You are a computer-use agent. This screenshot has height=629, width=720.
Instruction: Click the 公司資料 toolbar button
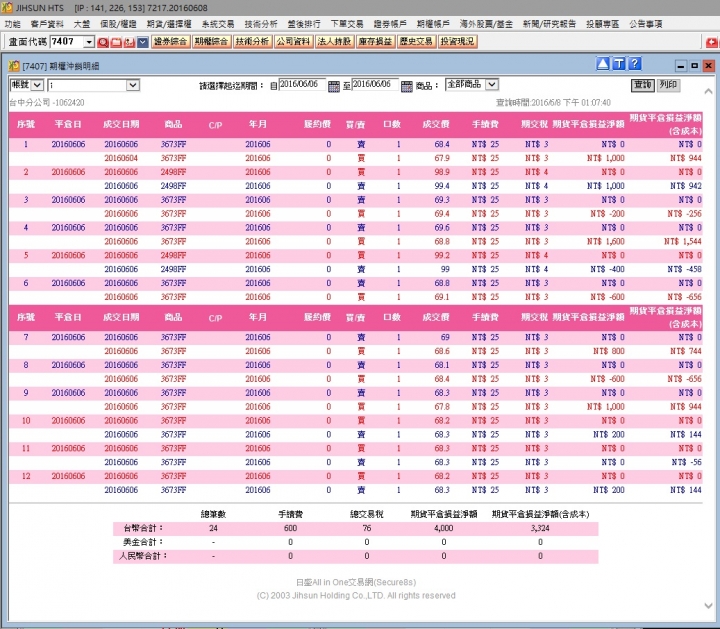click(x=293, y=42)
